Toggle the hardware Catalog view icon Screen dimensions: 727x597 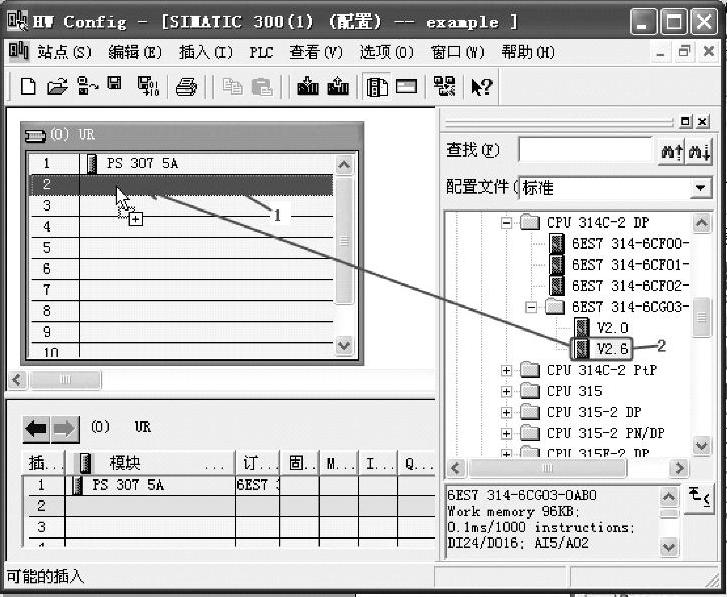click(x=377, y=87)
